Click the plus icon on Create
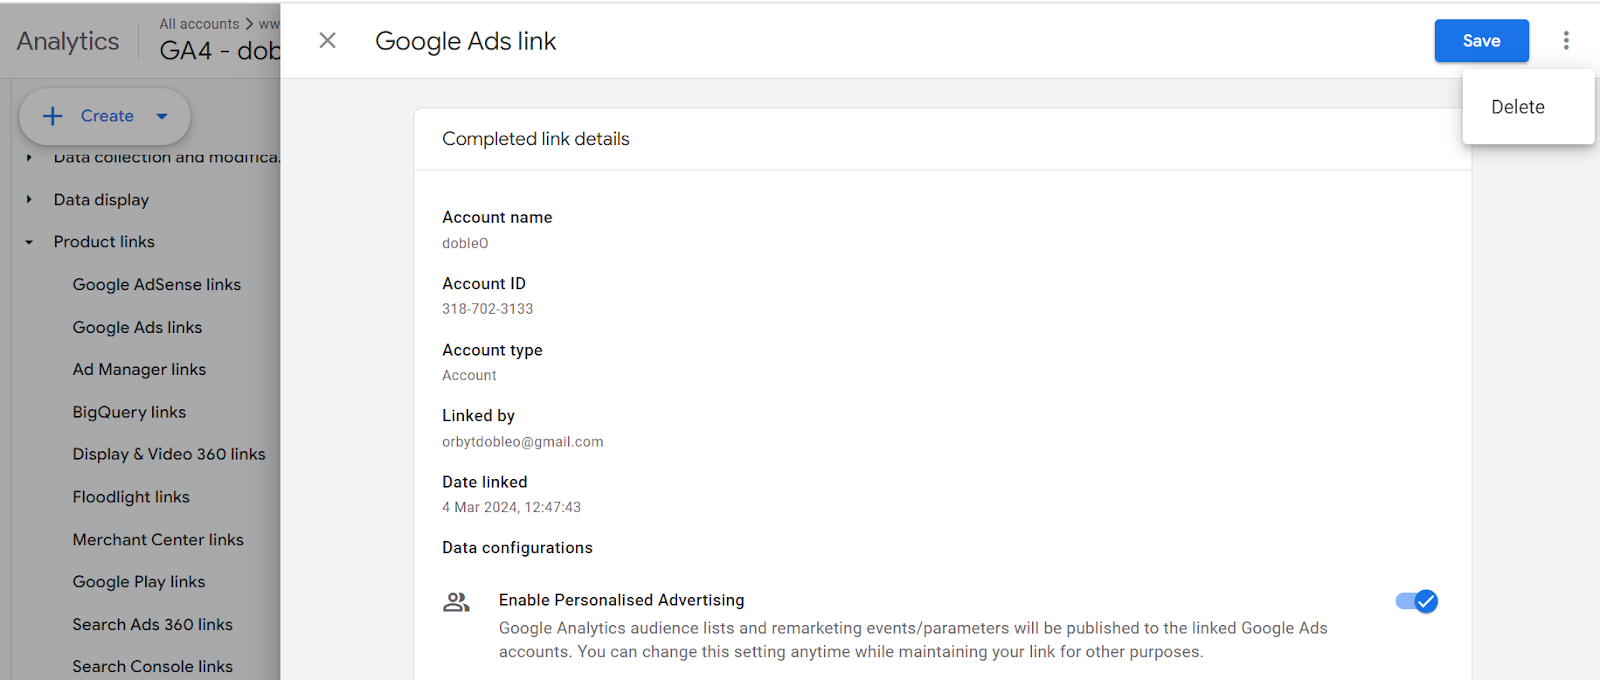 click(x=52, y=116)
